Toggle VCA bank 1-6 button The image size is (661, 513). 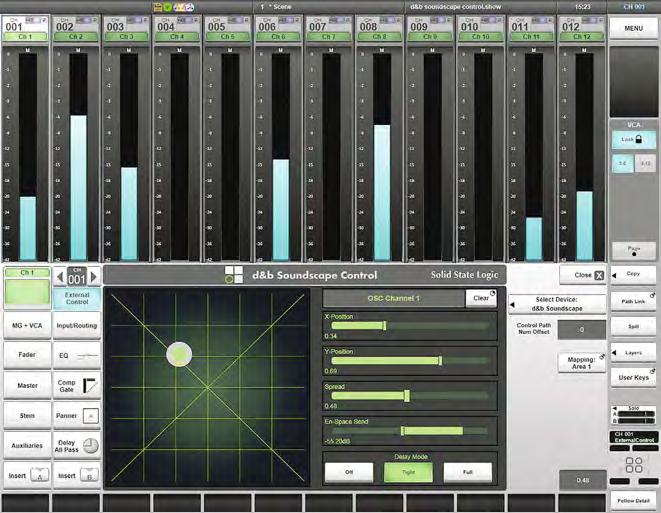[623, 163]
